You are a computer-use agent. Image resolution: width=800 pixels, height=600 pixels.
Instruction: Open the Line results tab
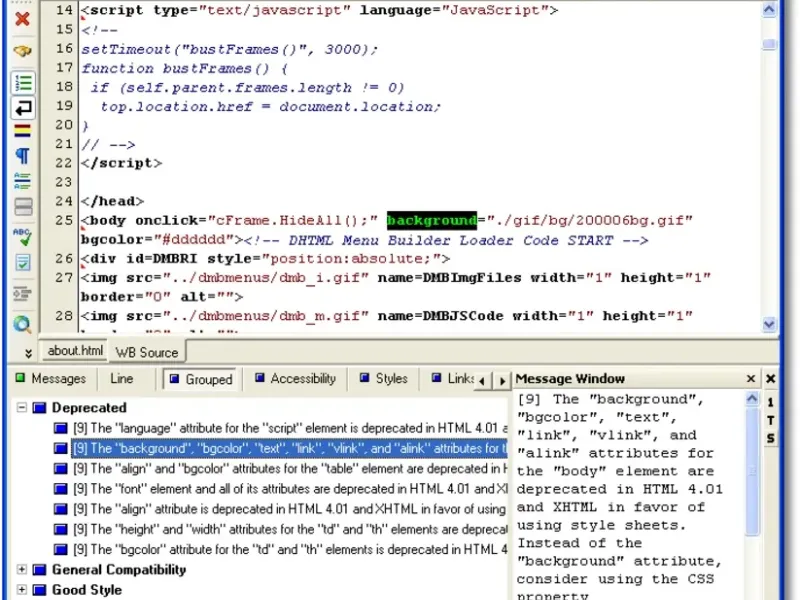click(x=122, y=379)
